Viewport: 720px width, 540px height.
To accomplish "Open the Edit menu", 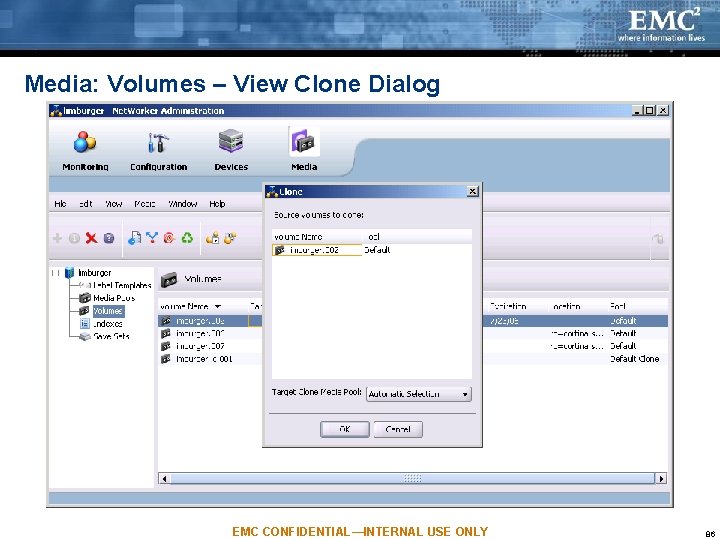I will pyautogui.click(x=86, y=204).
